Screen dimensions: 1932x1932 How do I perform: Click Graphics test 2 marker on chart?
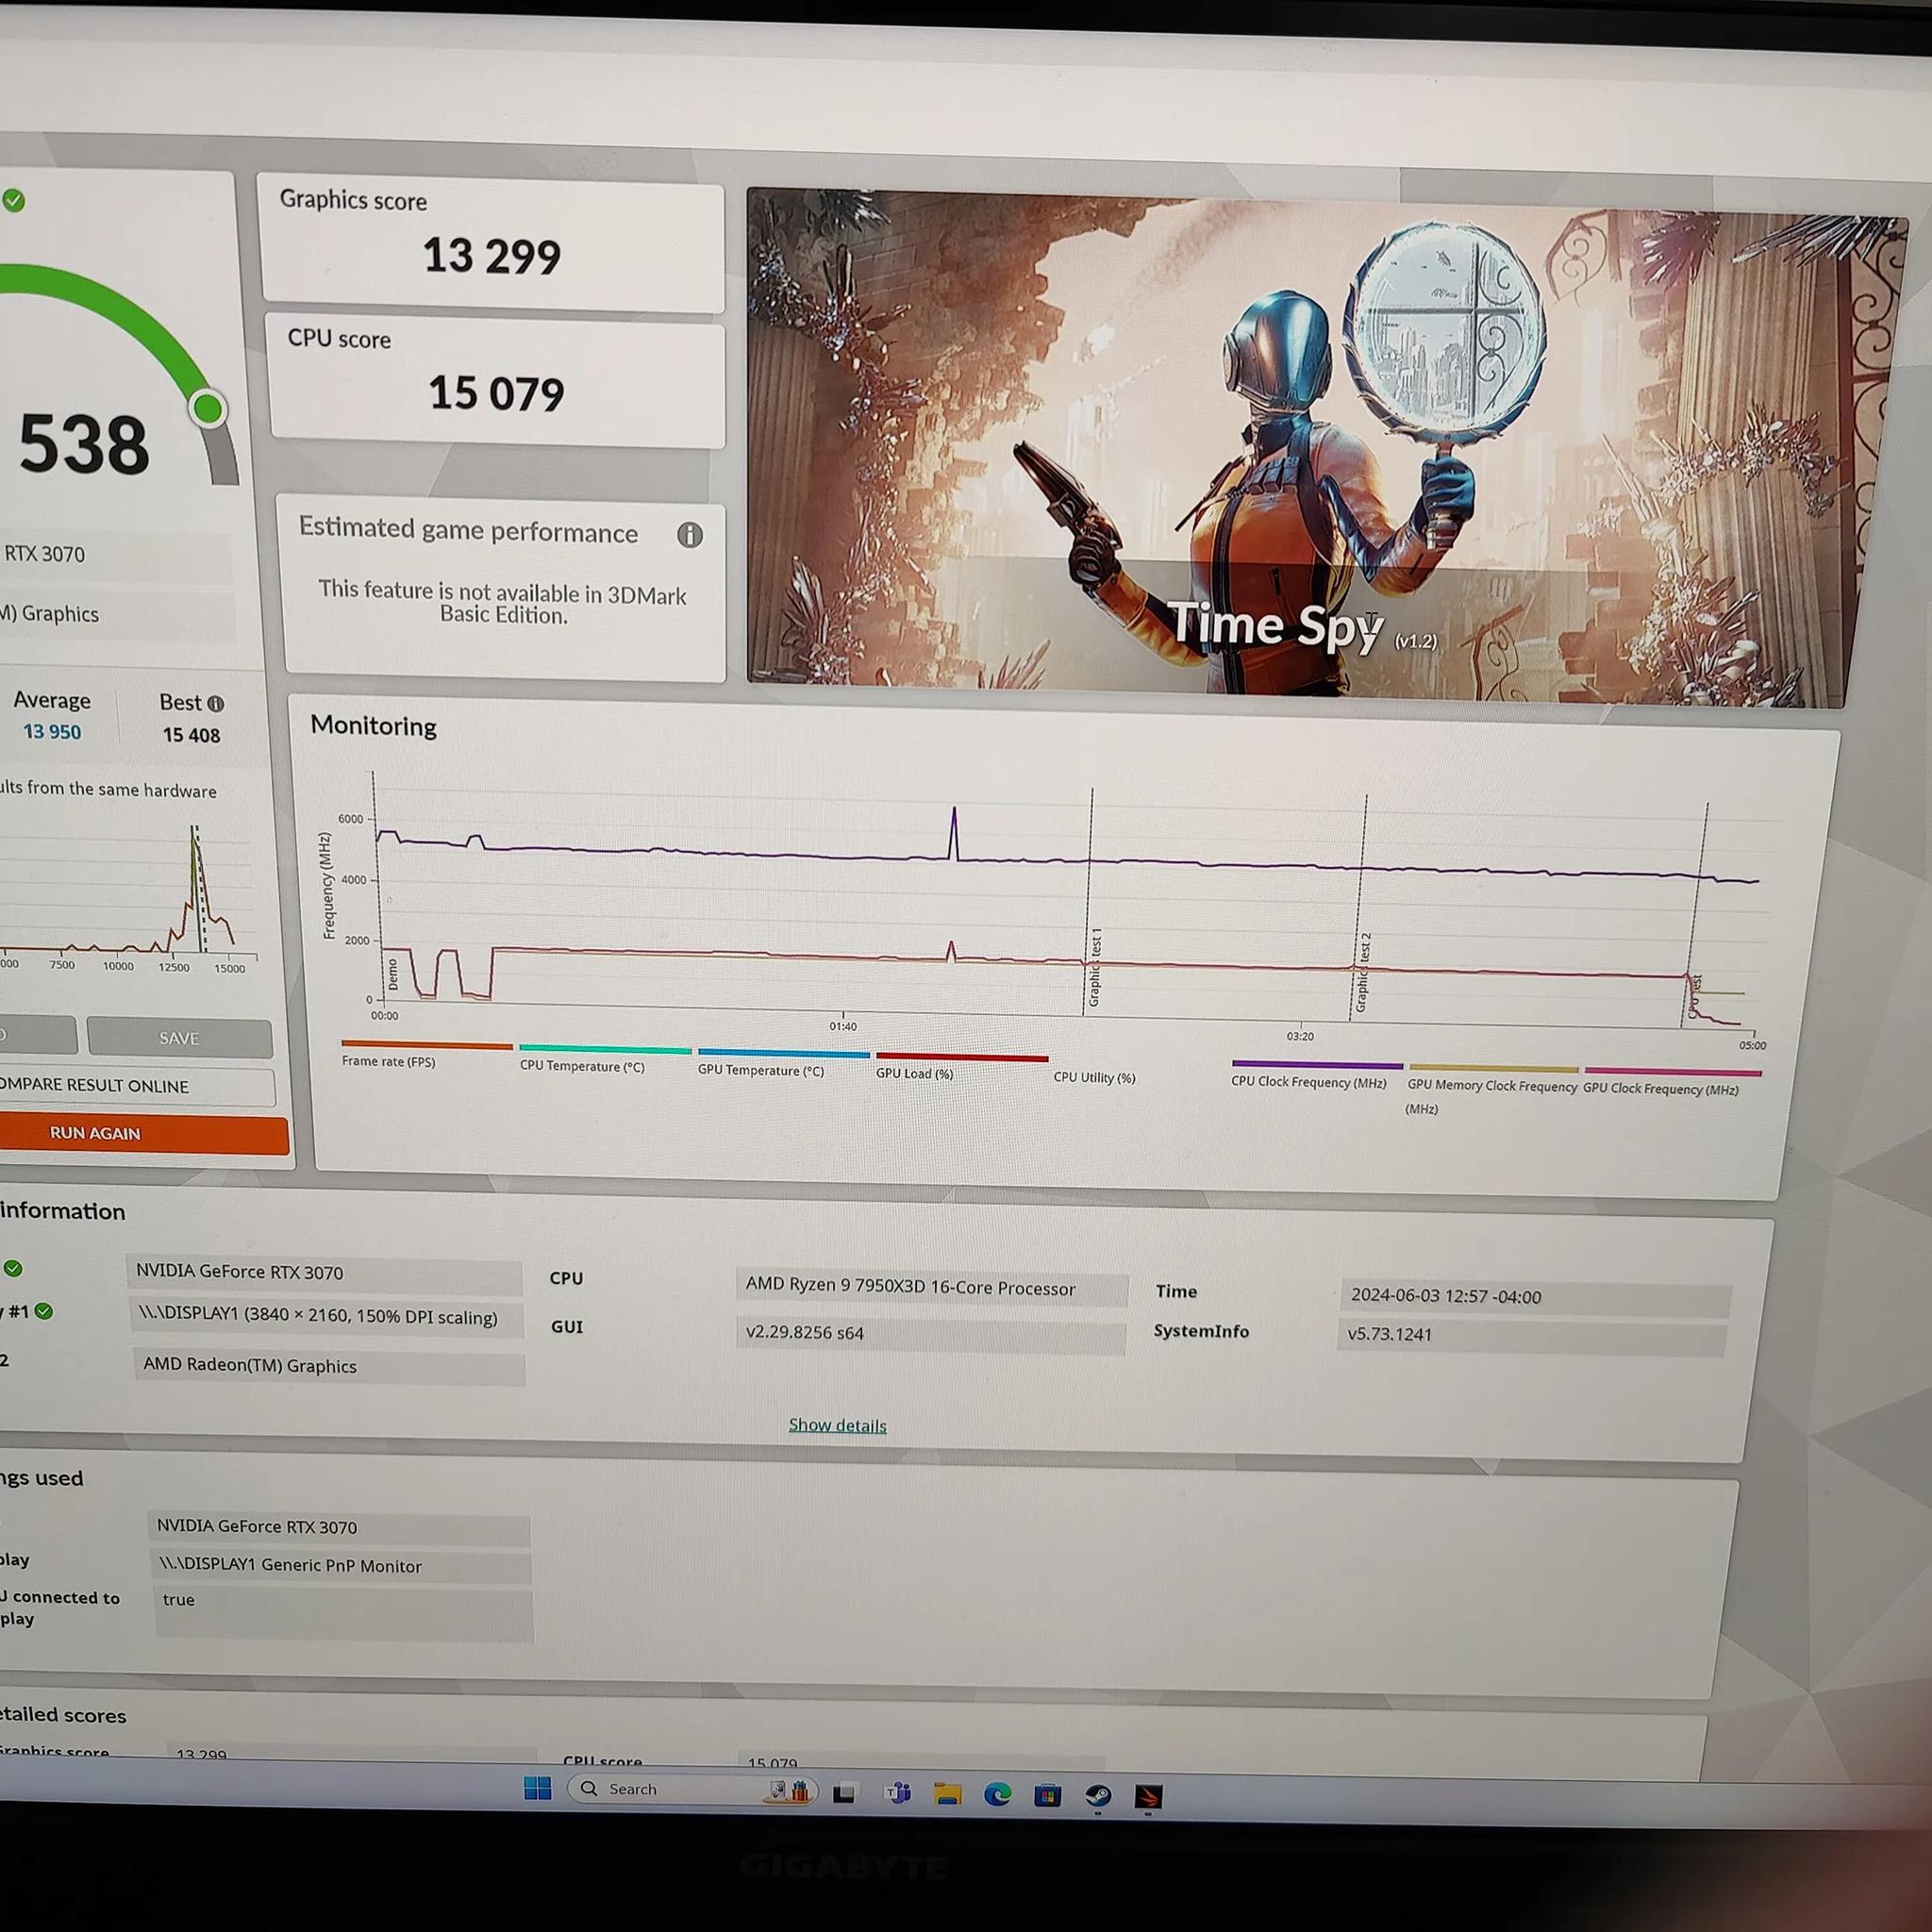click(1362, 972)
